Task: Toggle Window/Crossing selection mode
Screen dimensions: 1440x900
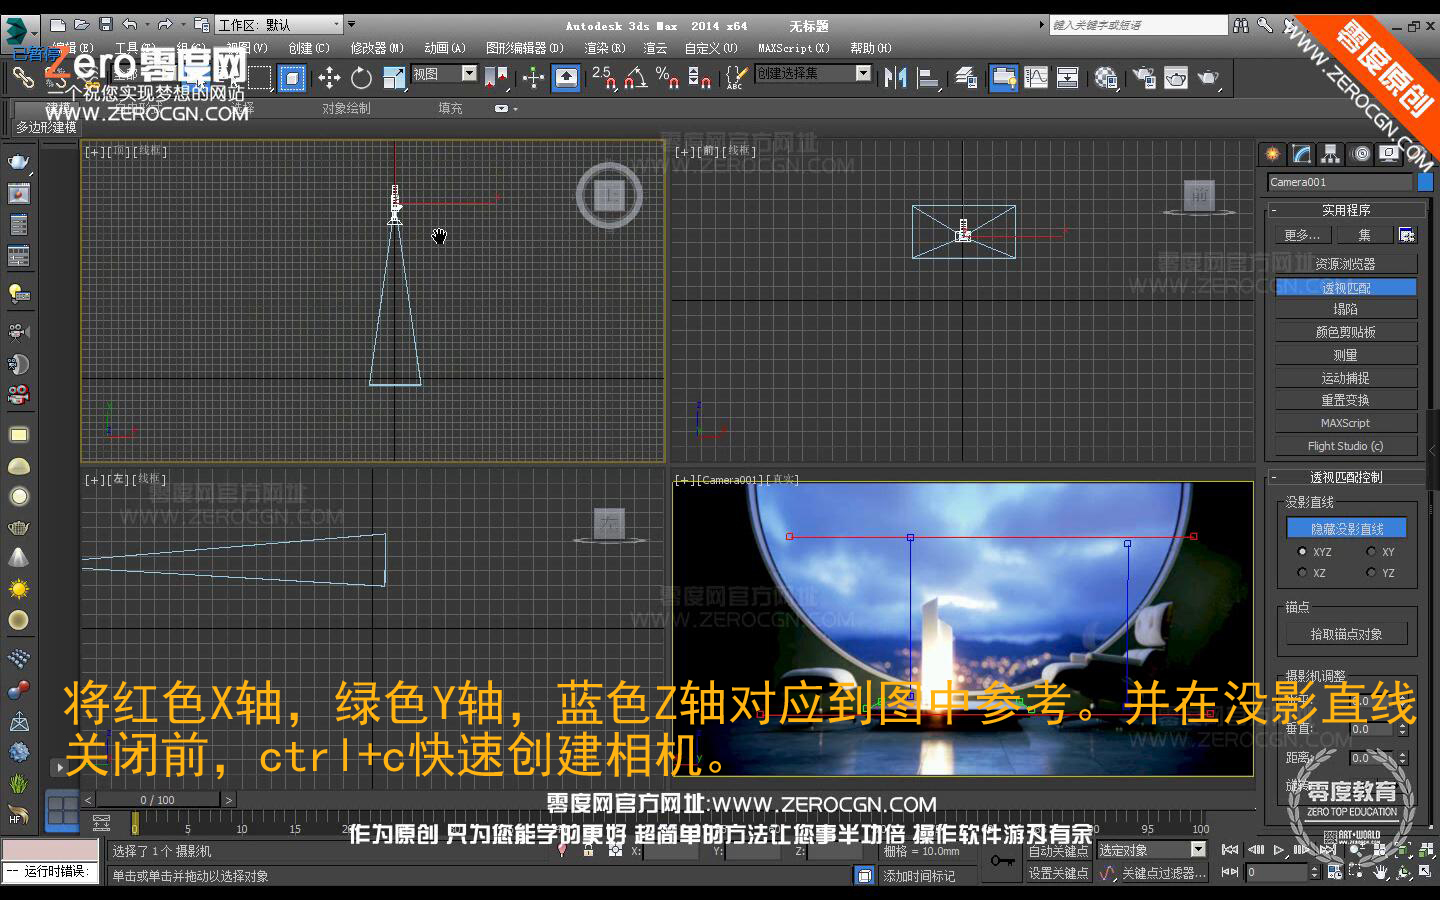Action: tap(291, 78)
